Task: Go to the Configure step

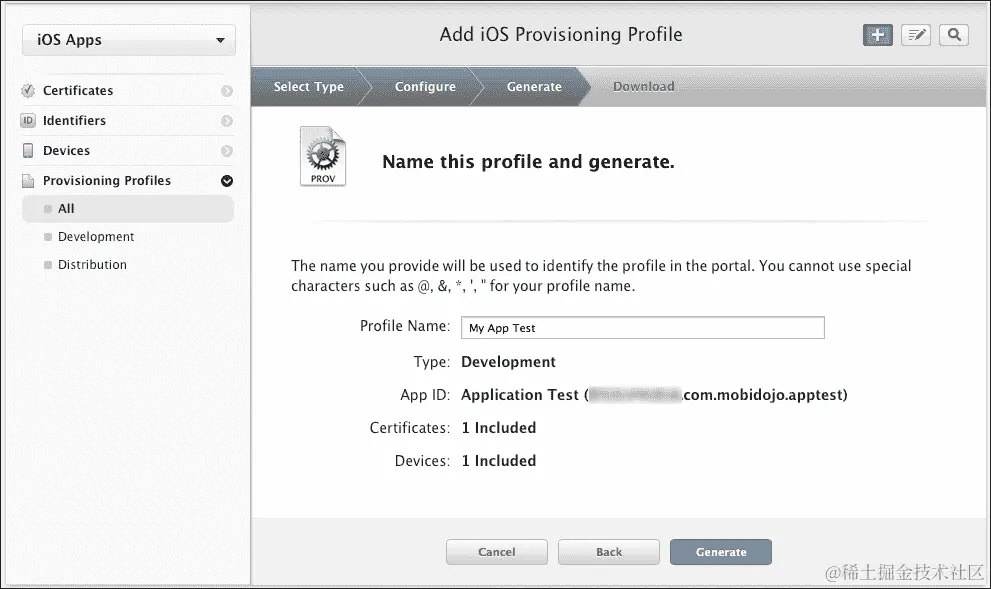Action: click(x=425, y=87)
